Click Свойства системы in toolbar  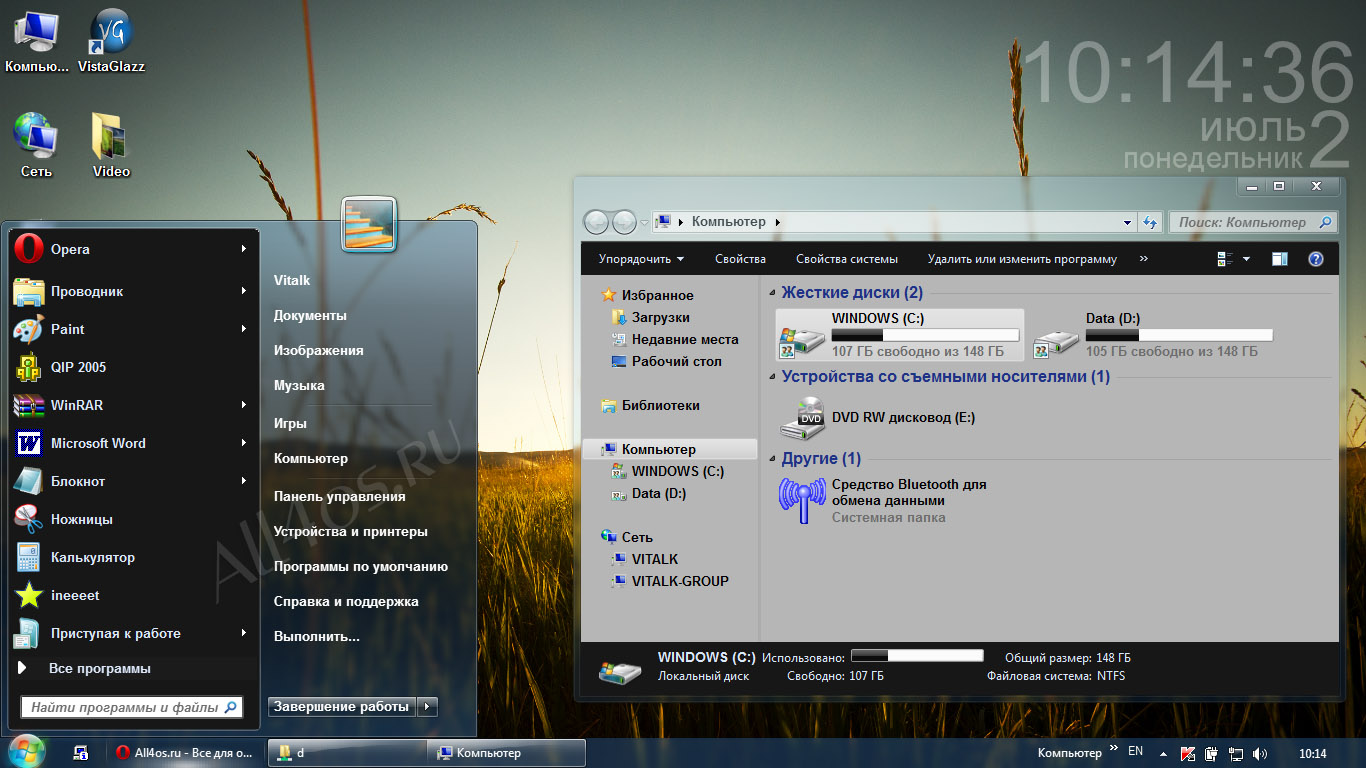point(847,259)
